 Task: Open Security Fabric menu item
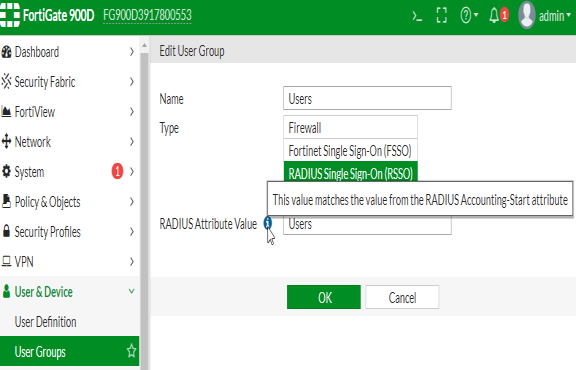[x=69, y=82]
